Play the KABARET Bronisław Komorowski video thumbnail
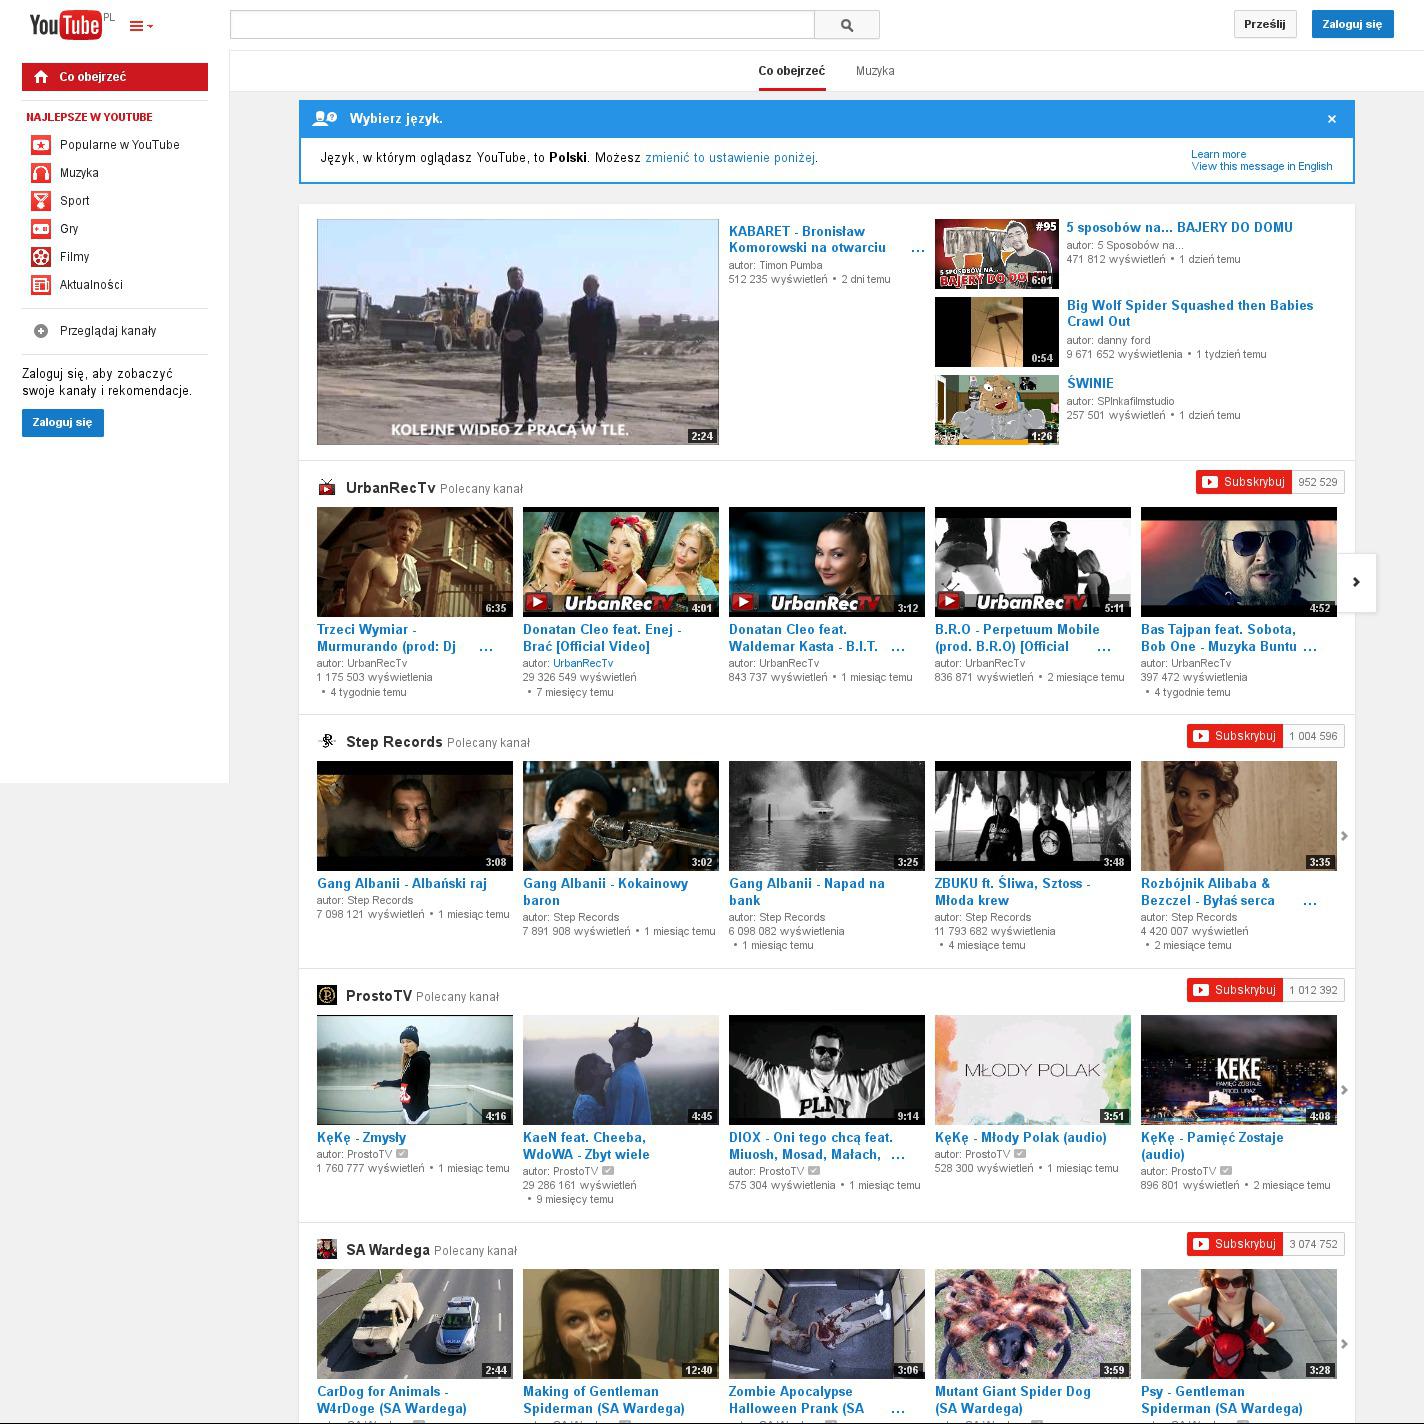Viewport: 1424px width, 1424px height. point(517,332)
